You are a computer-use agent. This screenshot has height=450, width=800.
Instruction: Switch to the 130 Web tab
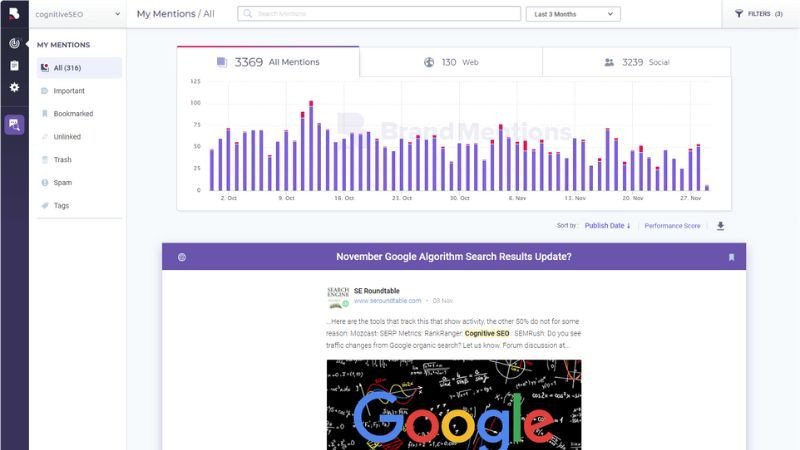(451, 62)
